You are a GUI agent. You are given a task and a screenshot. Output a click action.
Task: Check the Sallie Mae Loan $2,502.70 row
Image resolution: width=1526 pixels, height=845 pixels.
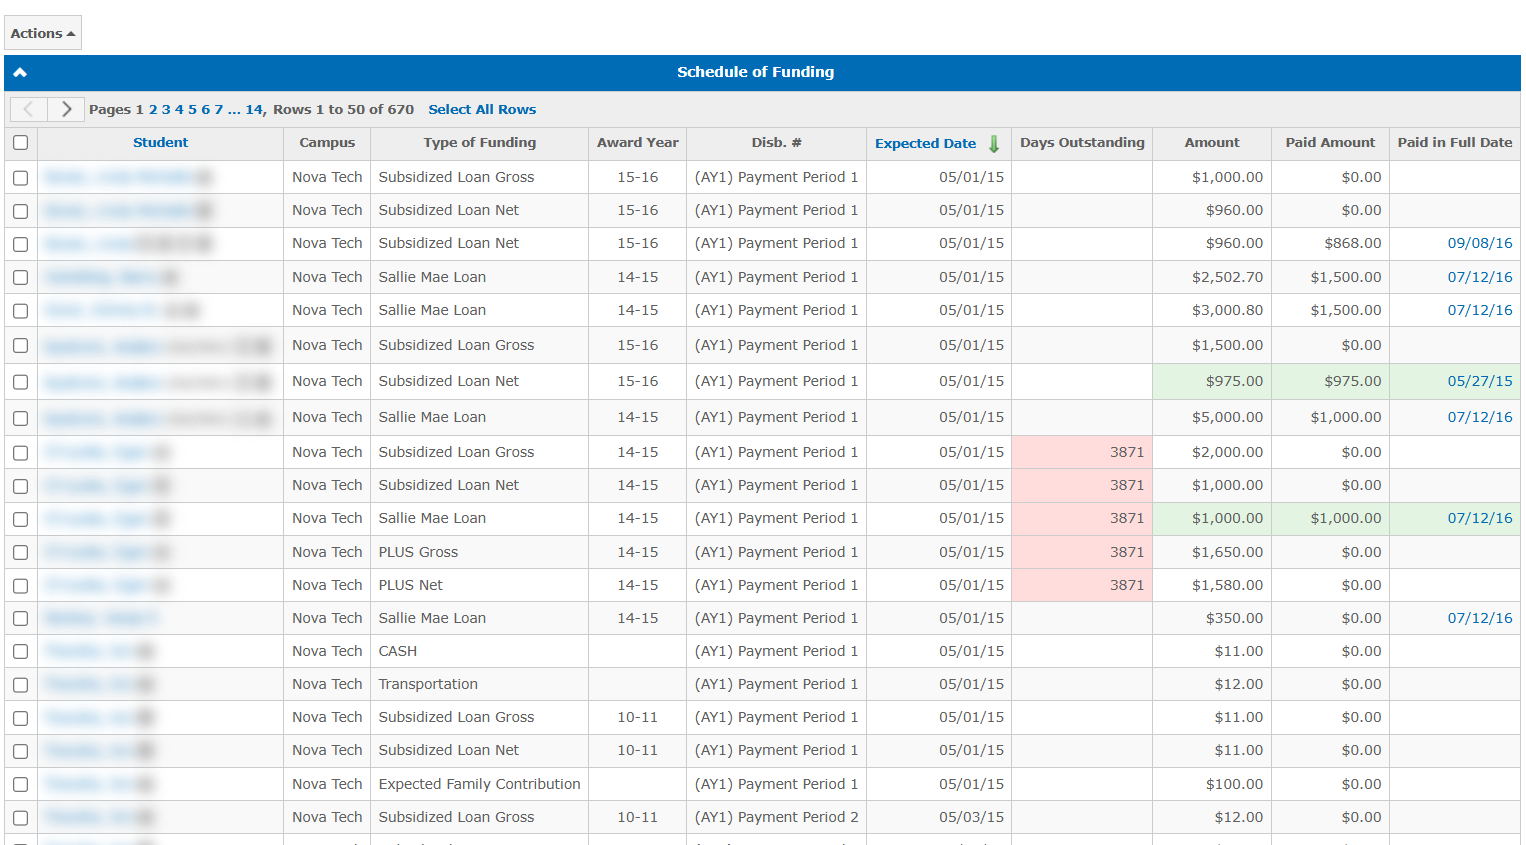[x=20, y=277]
